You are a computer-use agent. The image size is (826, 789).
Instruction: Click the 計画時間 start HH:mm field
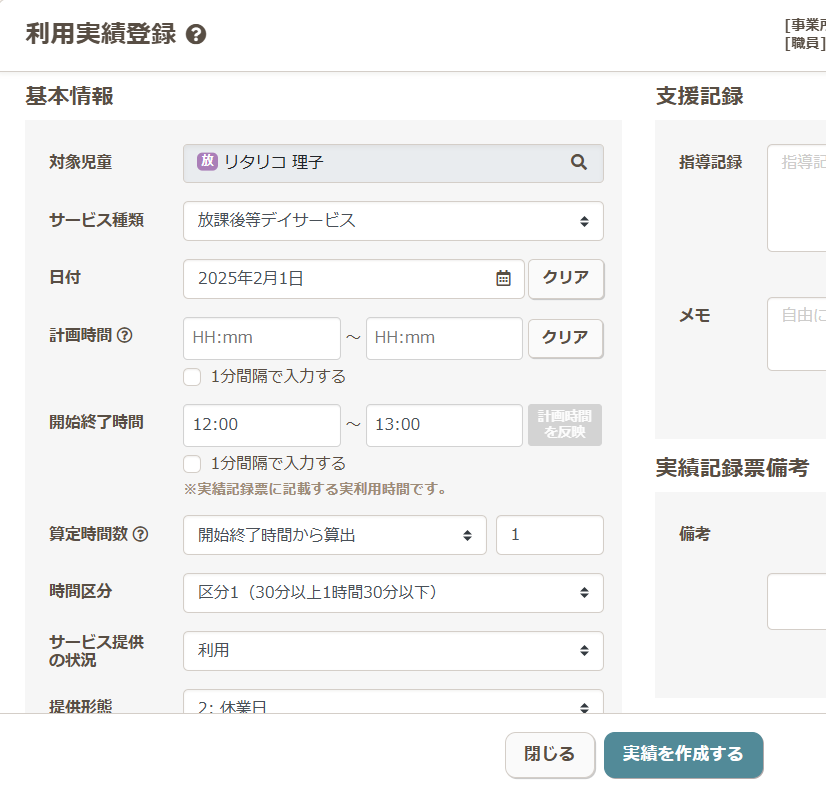click(x=261, y=338)
